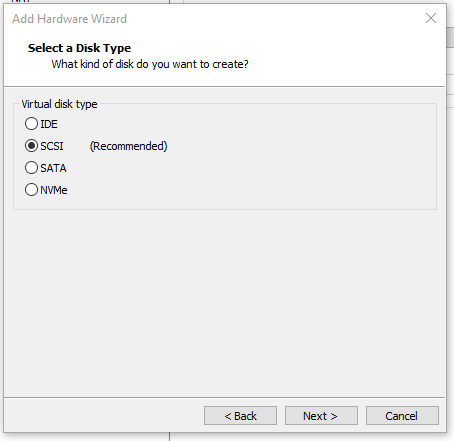Click the "NVMe" text label
The image size is (454, 441).
pyautogui.click(x=54, y=190)
